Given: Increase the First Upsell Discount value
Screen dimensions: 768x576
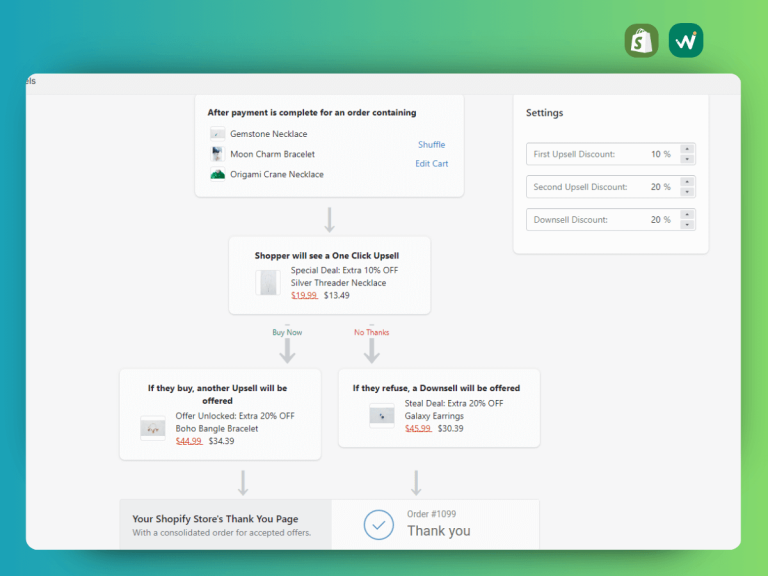Looking at the screenshot, I should coord(687,149).
